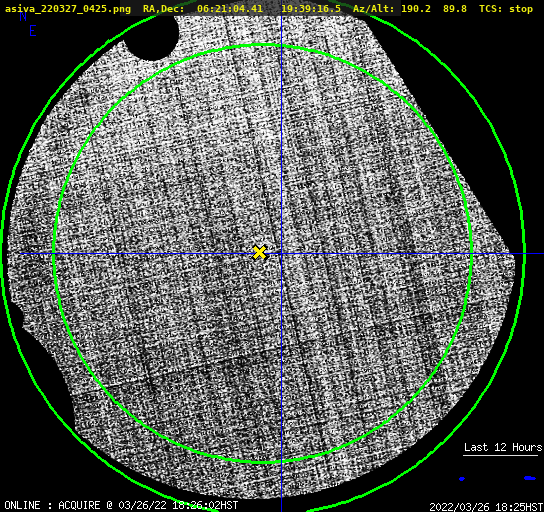Click the Alt value 89.8
Screen dimensions: 544x512
coord(455,9)
